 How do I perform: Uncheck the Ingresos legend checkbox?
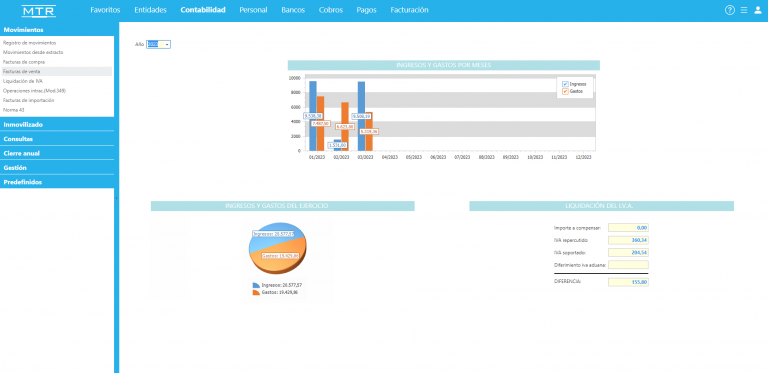click(565, 84)
